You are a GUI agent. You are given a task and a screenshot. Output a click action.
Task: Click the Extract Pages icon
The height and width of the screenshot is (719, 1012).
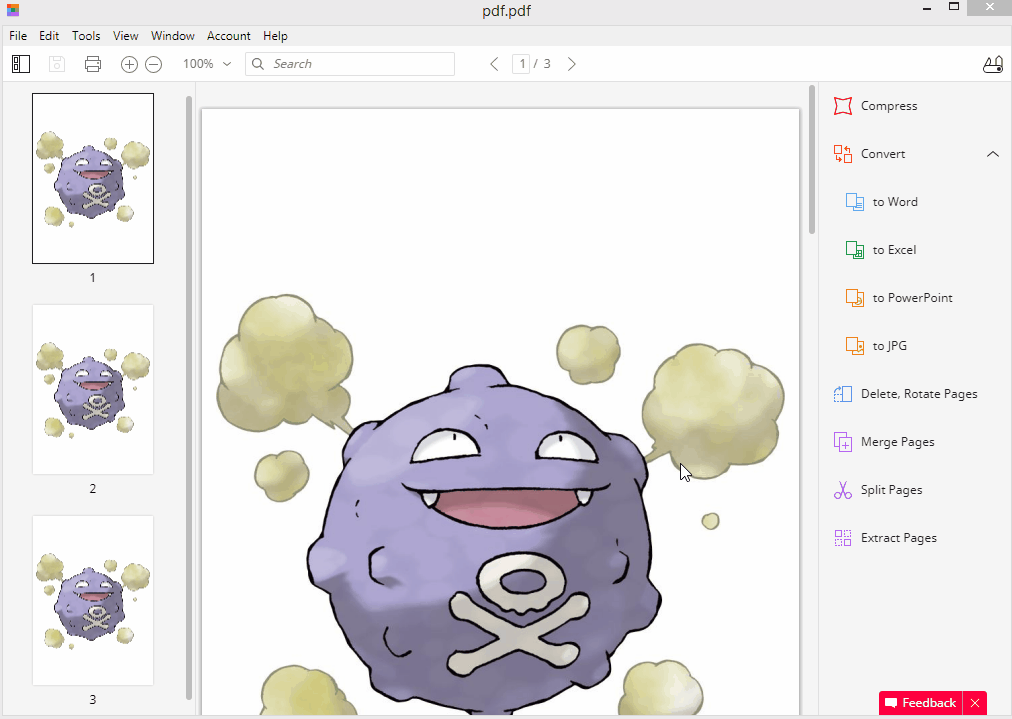[843, 538]
